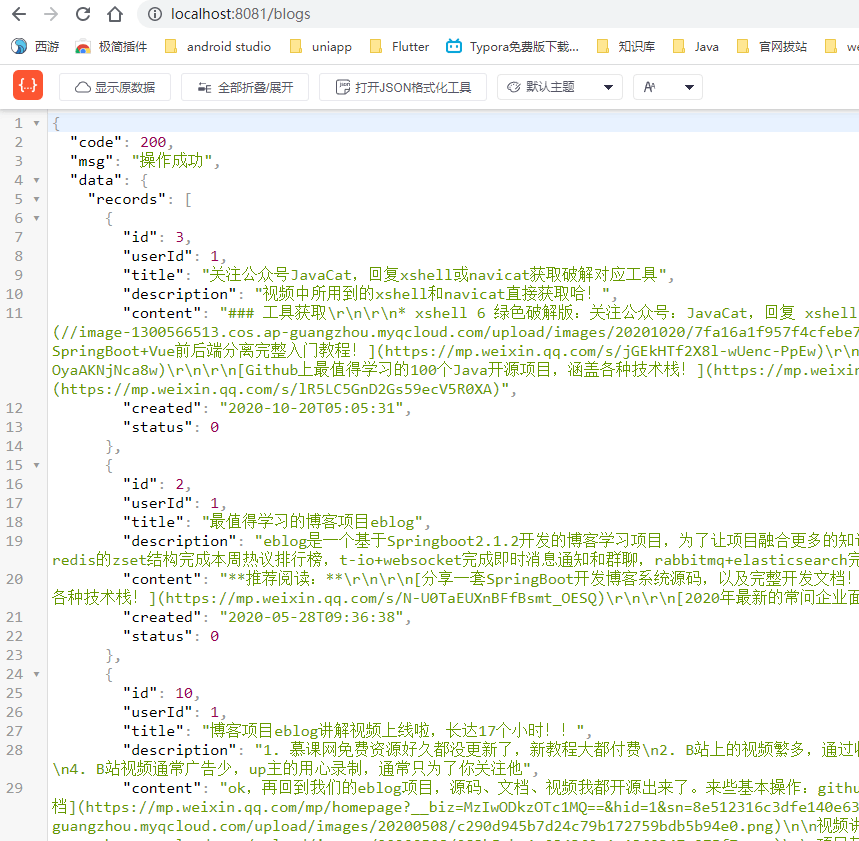Click the Typora bookmark icon
859x841 pixels.
coord(454,46)
